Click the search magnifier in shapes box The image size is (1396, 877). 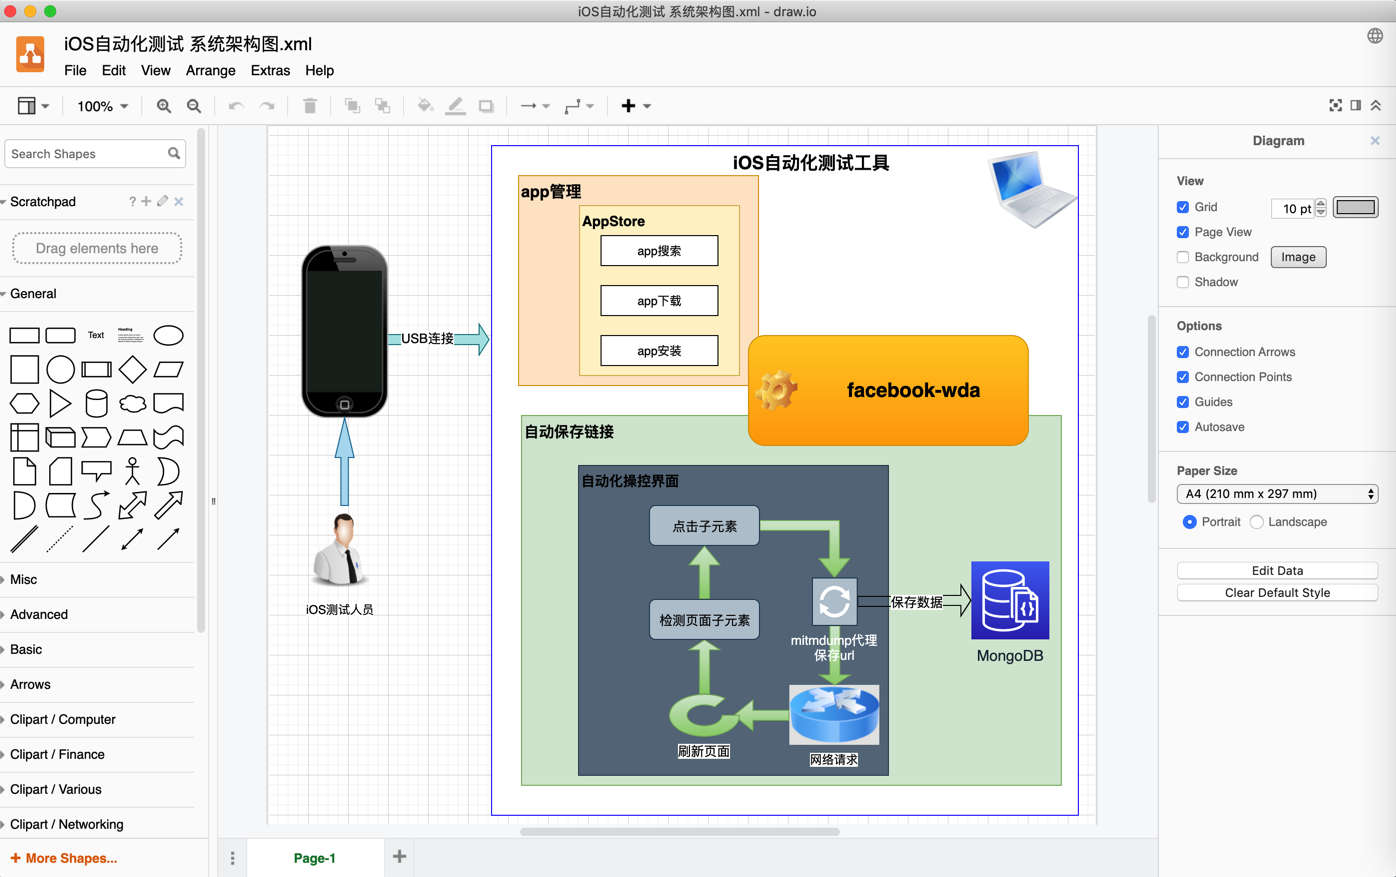174,154
